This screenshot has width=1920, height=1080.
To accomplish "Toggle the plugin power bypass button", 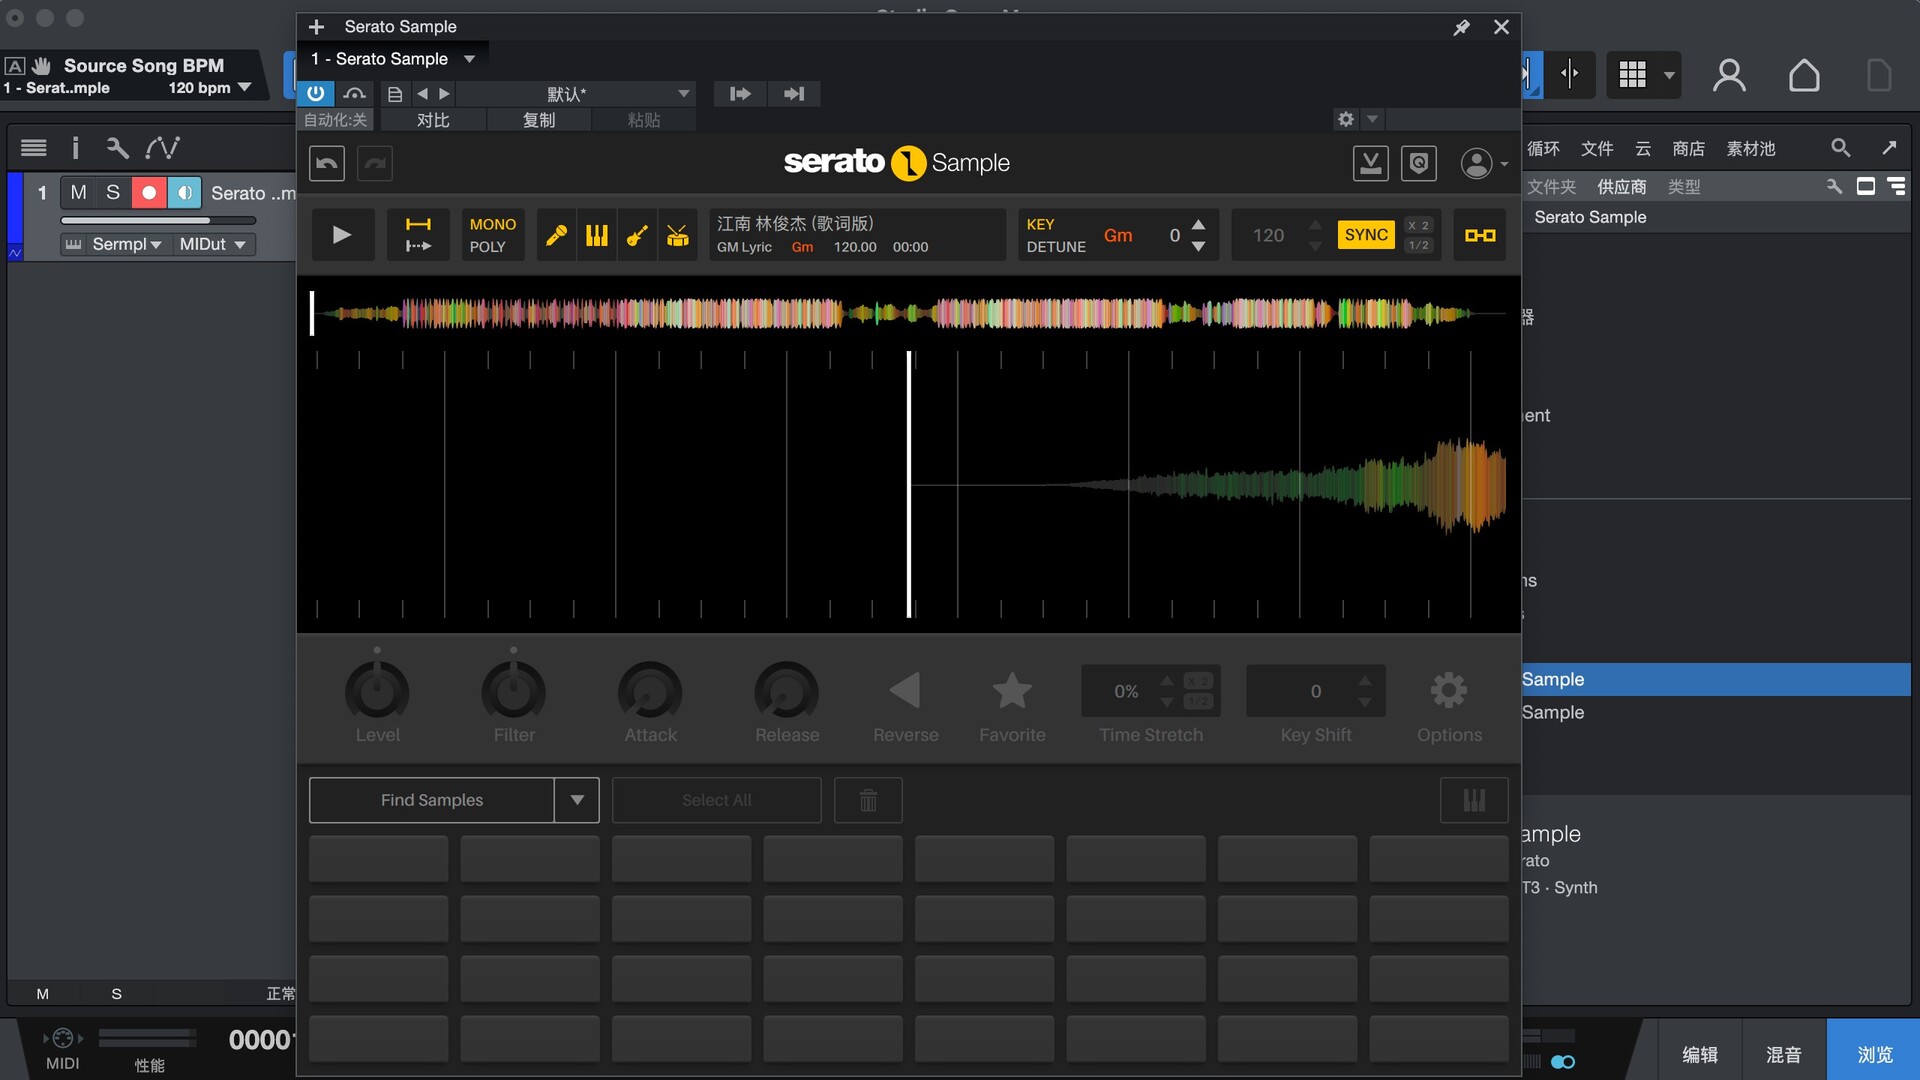I will (315, 93).
